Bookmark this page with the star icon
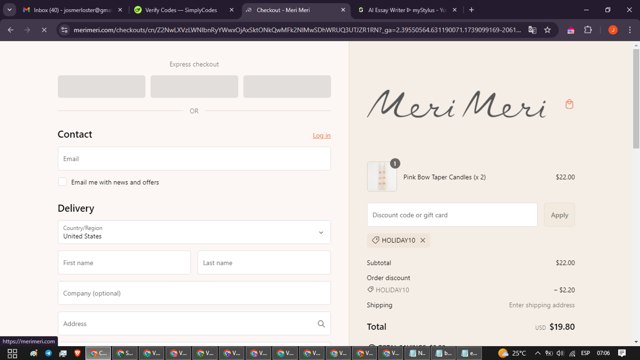The height and width of the screenshot is (360, 640). (547, 30)
